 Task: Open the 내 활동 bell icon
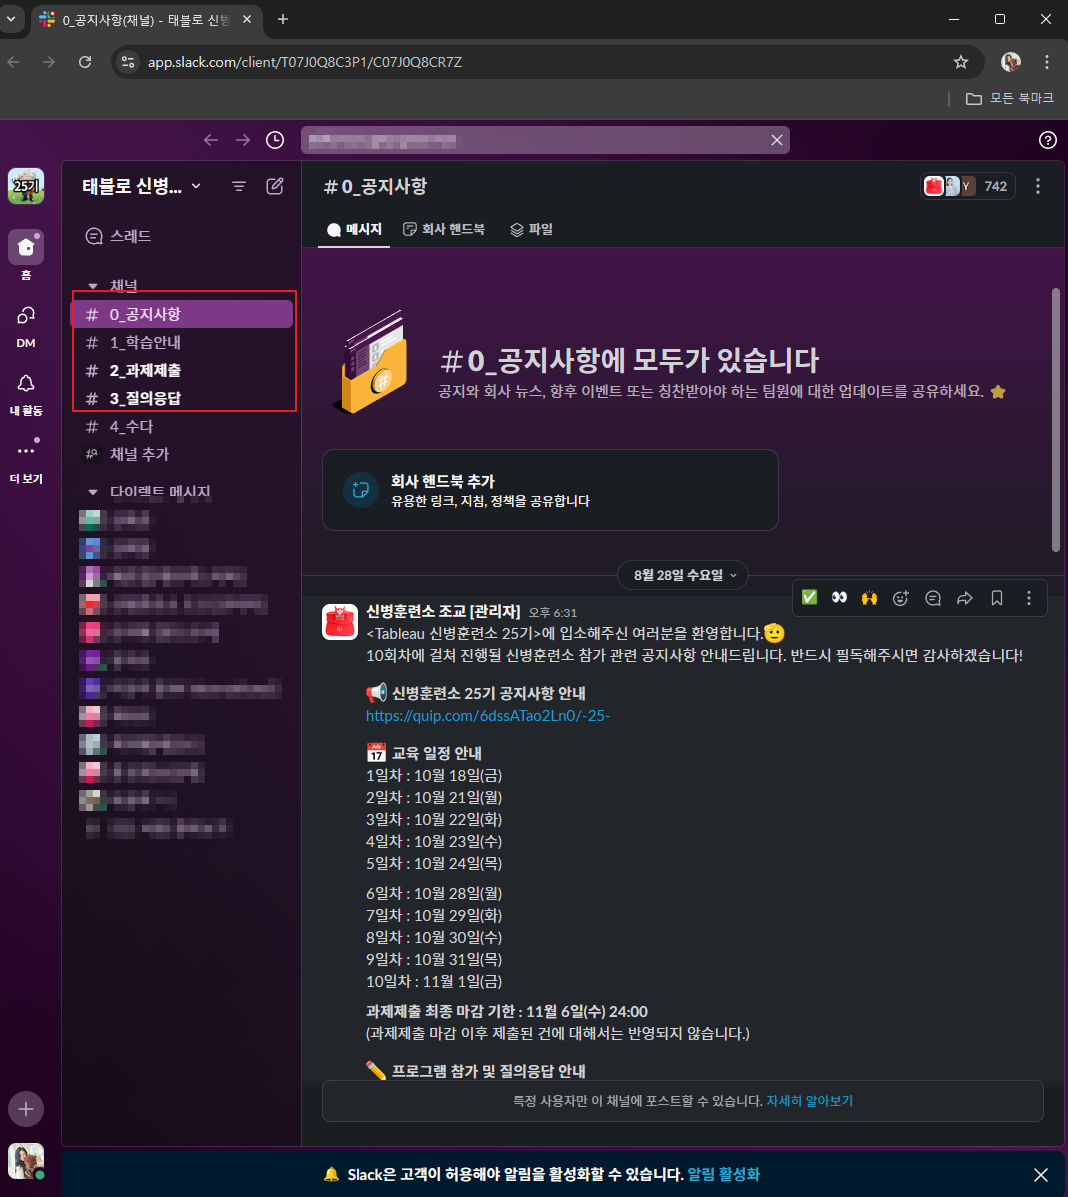pos(26,383)
